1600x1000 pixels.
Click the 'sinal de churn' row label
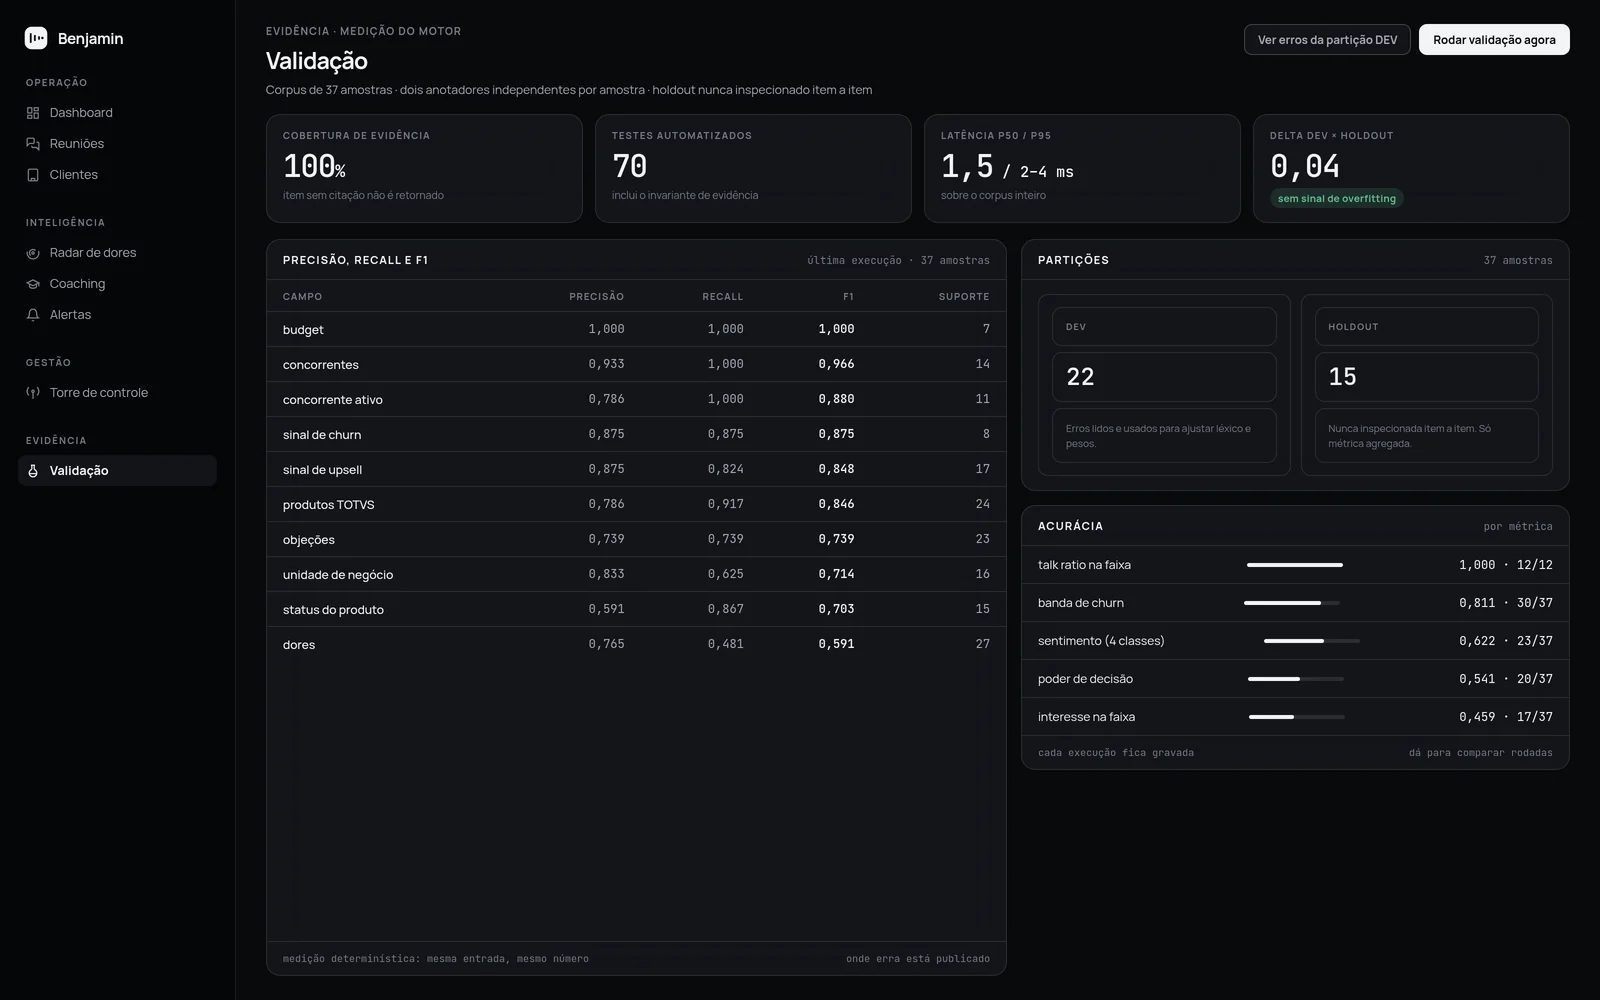(x=322, y=435)
